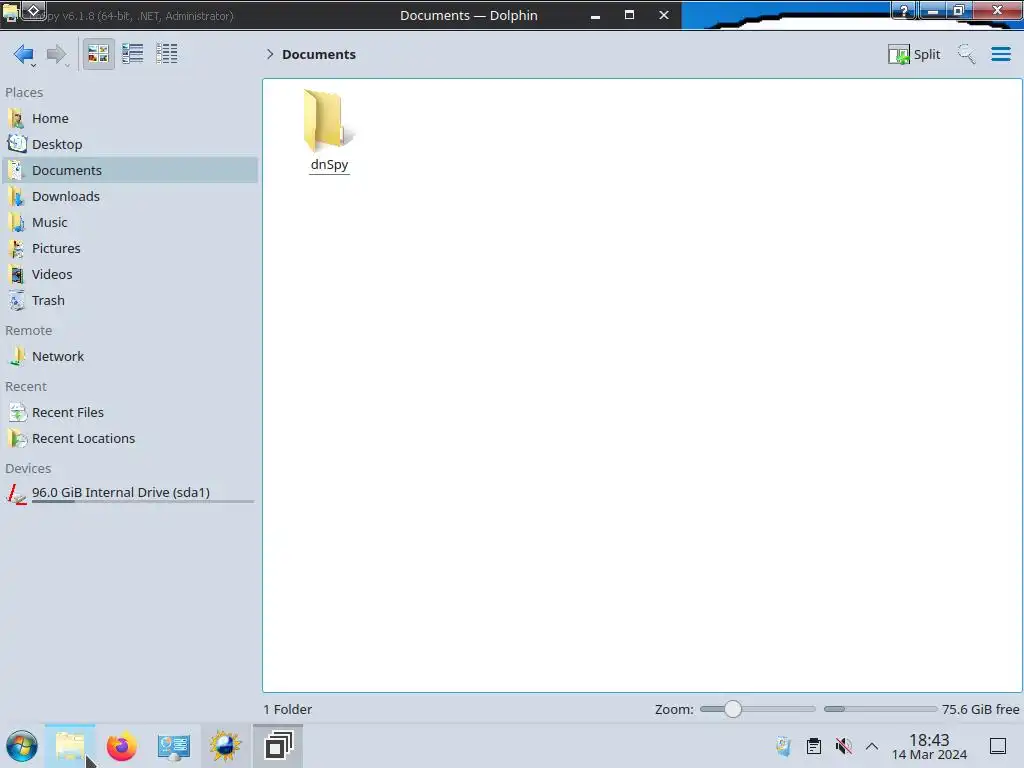Click the Music folder icon

16,223
